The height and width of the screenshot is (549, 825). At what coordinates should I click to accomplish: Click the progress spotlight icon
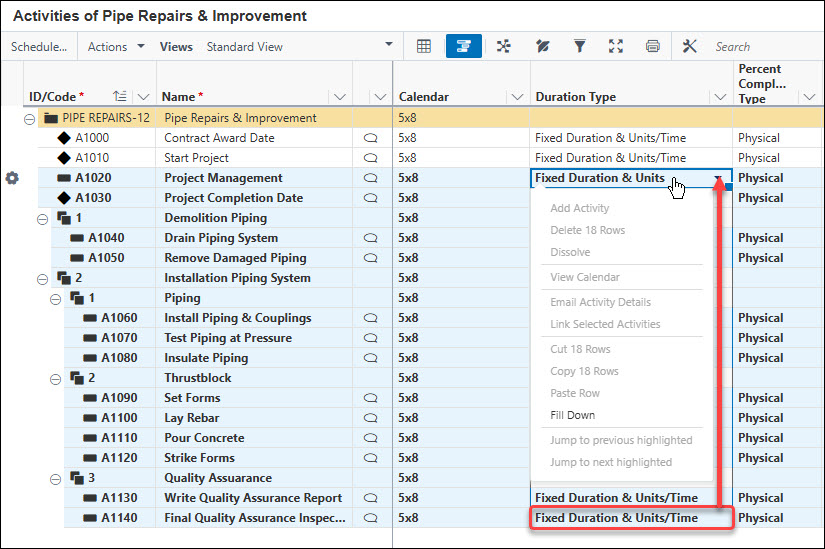point(542,46)
